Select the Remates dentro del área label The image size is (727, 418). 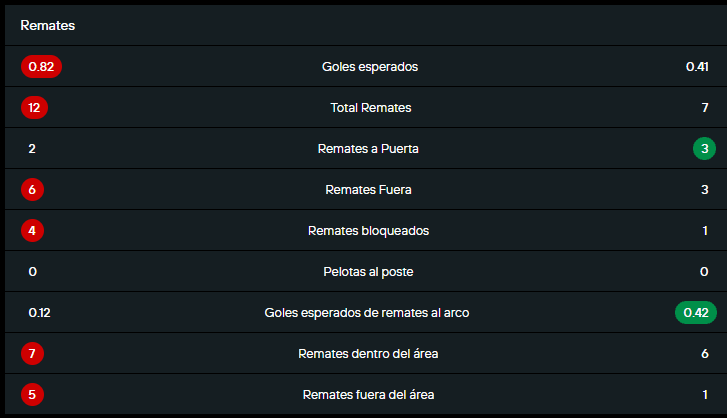click(x=368, y=354)
